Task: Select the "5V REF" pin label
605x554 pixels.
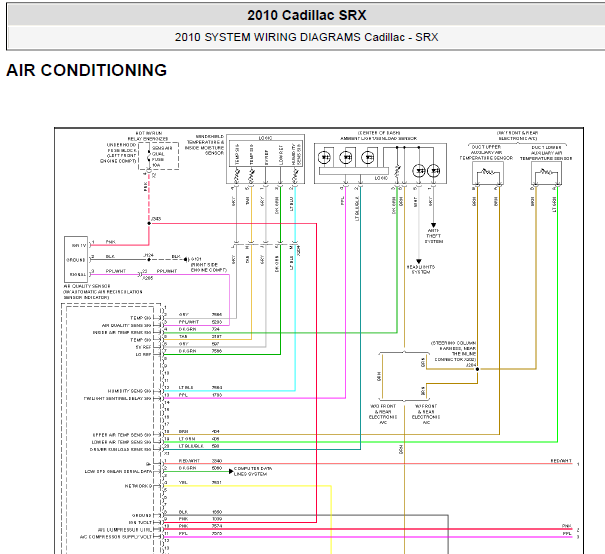Action: tap(144, 347)
